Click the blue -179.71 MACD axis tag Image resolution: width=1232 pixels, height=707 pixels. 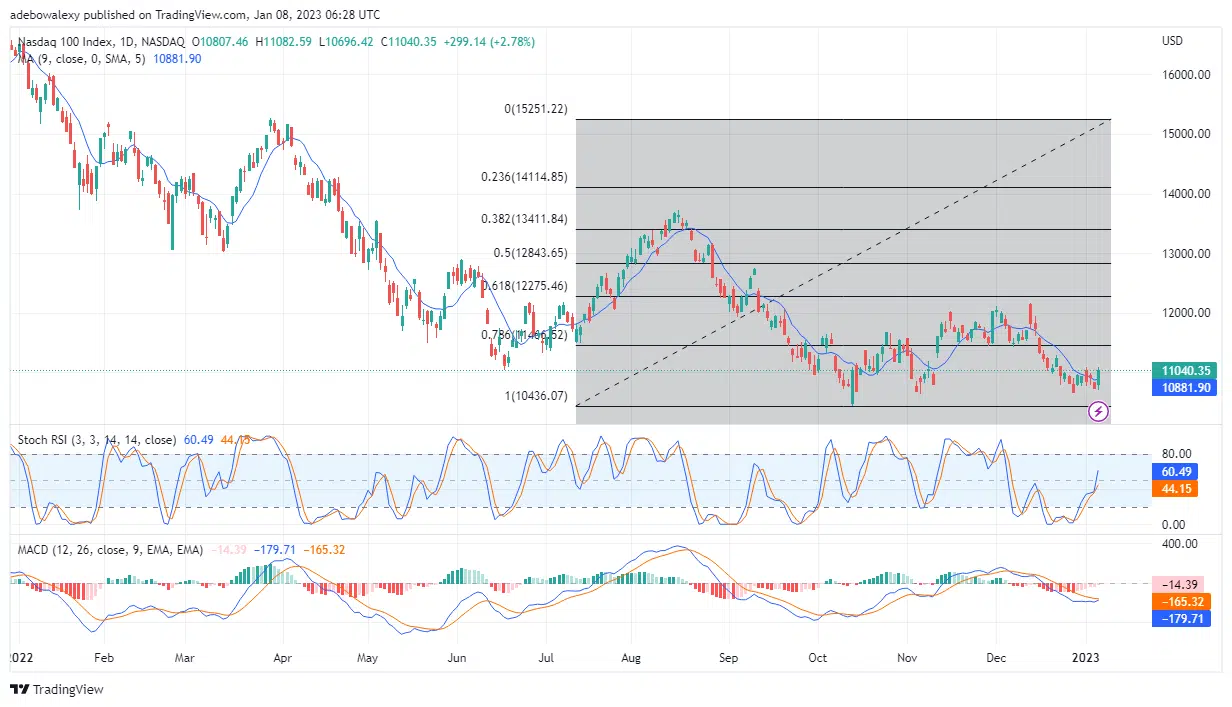[1181, 619]
